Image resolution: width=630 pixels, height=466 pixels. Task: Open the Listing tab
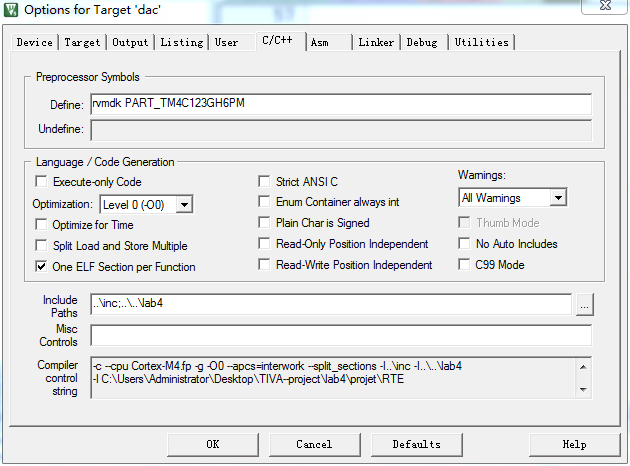(x=182, y=42)
